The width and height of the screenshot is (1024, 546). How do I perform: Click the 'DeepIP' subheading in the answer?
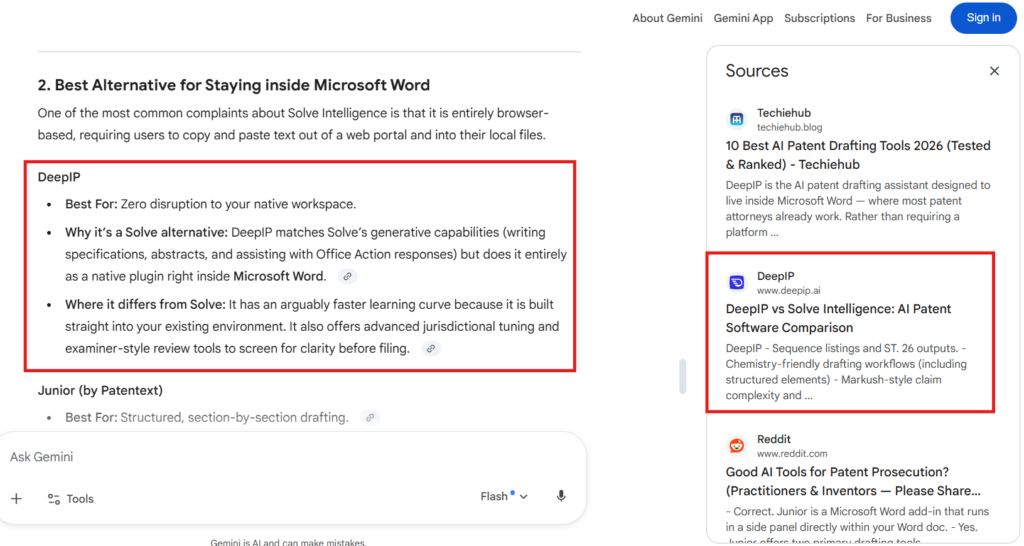click(59, 177)
